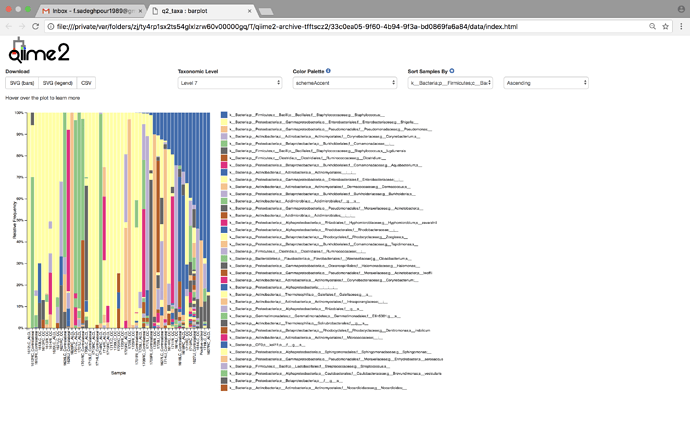The height and width of the screenshot is (431, 690).
Task: Click the Sort Samples By info icon
Action: (451, 71)
